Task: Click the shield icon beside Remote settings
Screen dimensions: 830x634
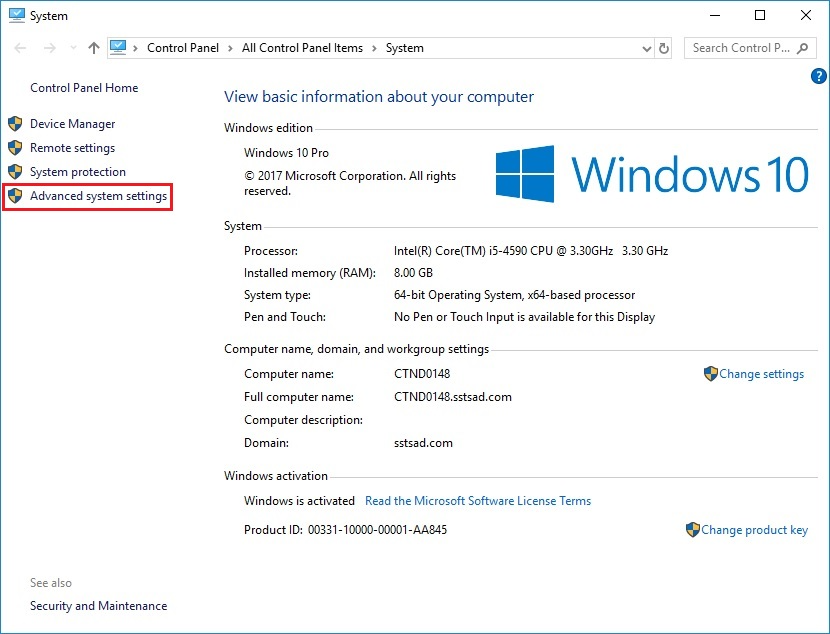Action: 15,148
